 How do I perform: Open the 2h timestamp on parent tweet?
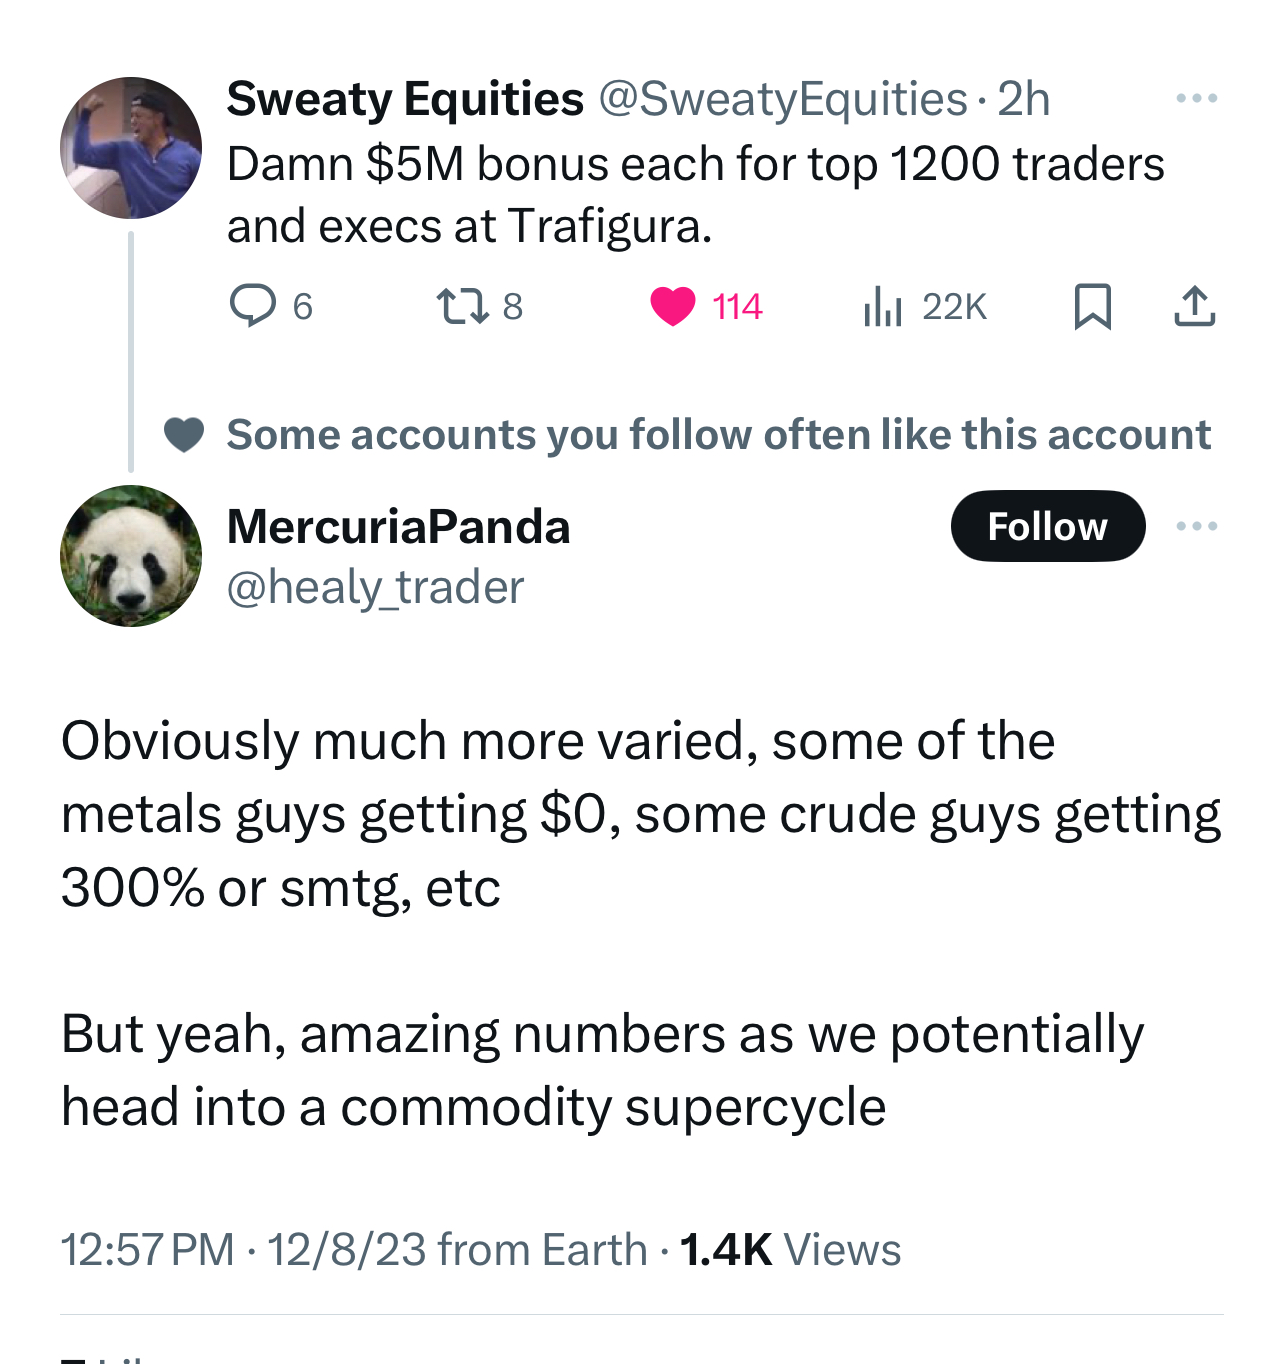tap(1024, 99)
